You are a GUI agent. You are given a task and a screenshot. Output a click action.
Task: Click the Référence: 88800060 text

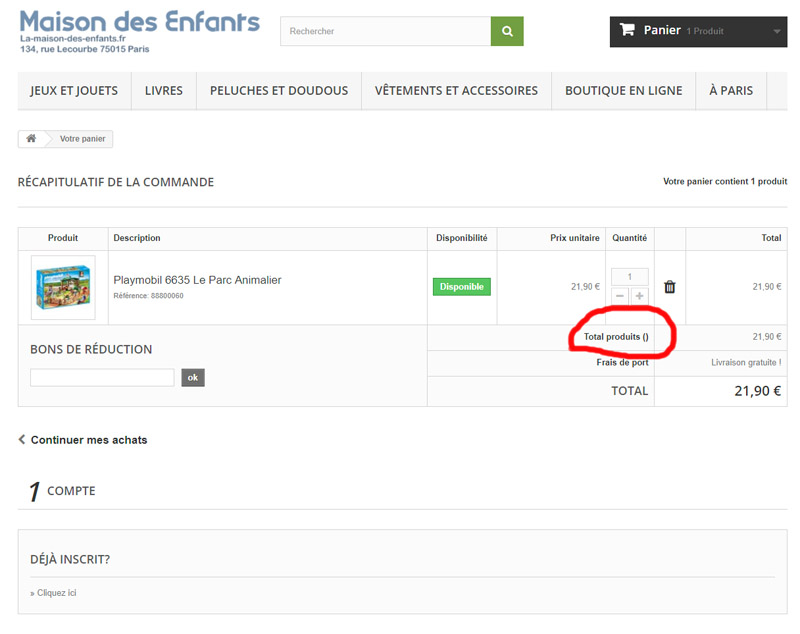(x=148, y=295)
